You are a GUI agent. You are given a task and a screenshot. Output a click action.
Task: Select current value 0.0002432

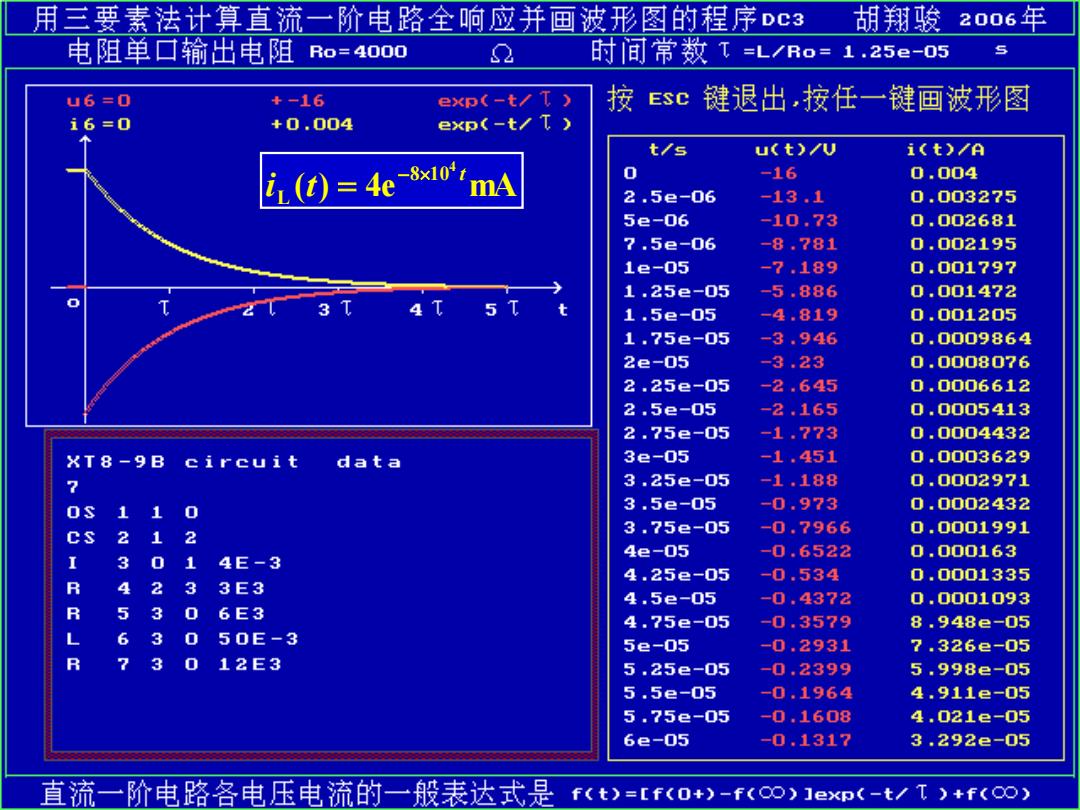(x=970, y=503)
